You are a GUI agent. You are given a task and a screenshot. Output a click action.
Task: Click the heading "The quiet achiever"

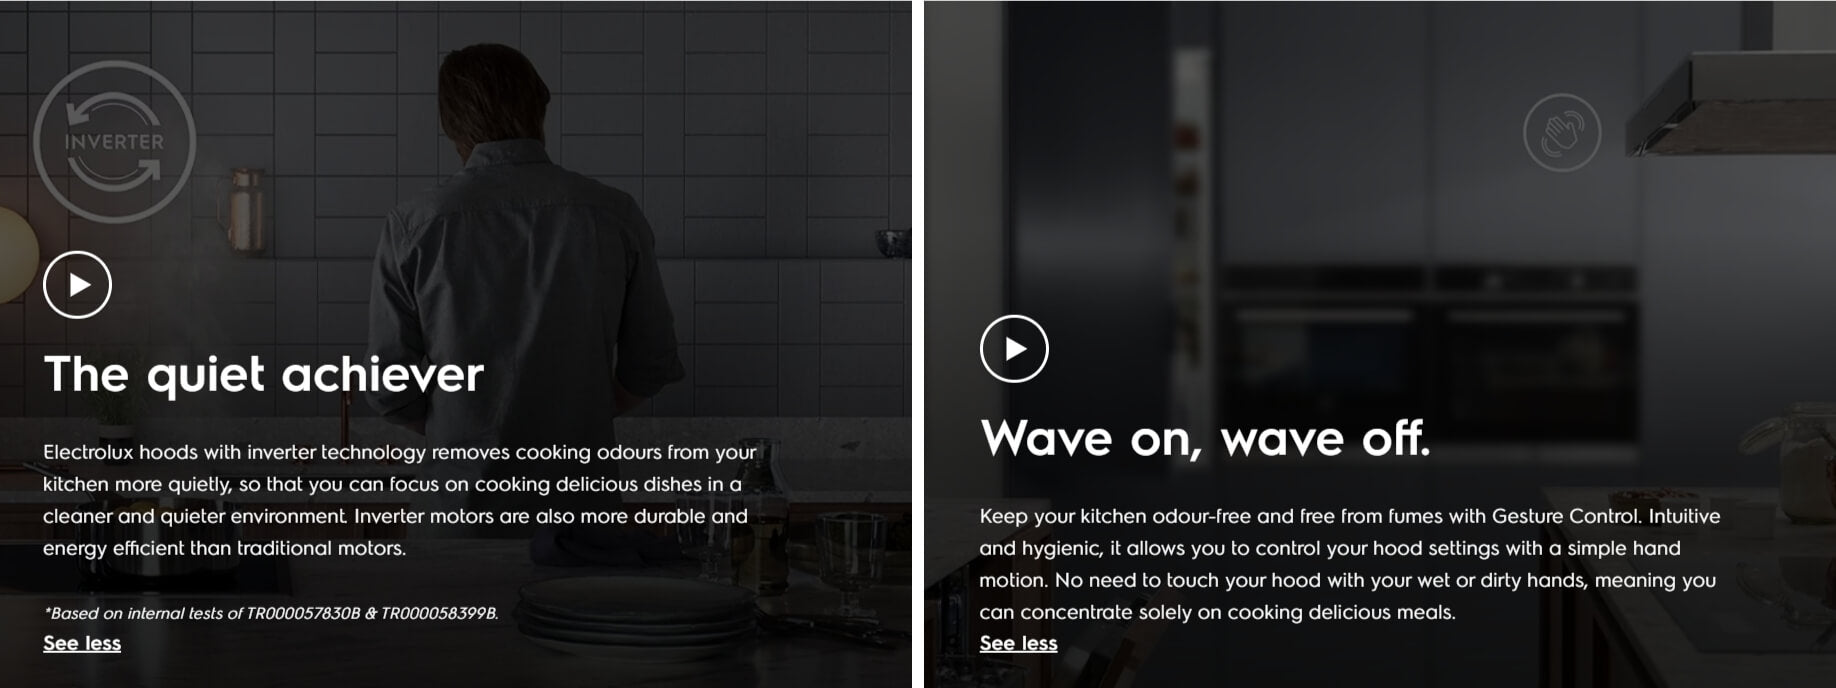264,375
